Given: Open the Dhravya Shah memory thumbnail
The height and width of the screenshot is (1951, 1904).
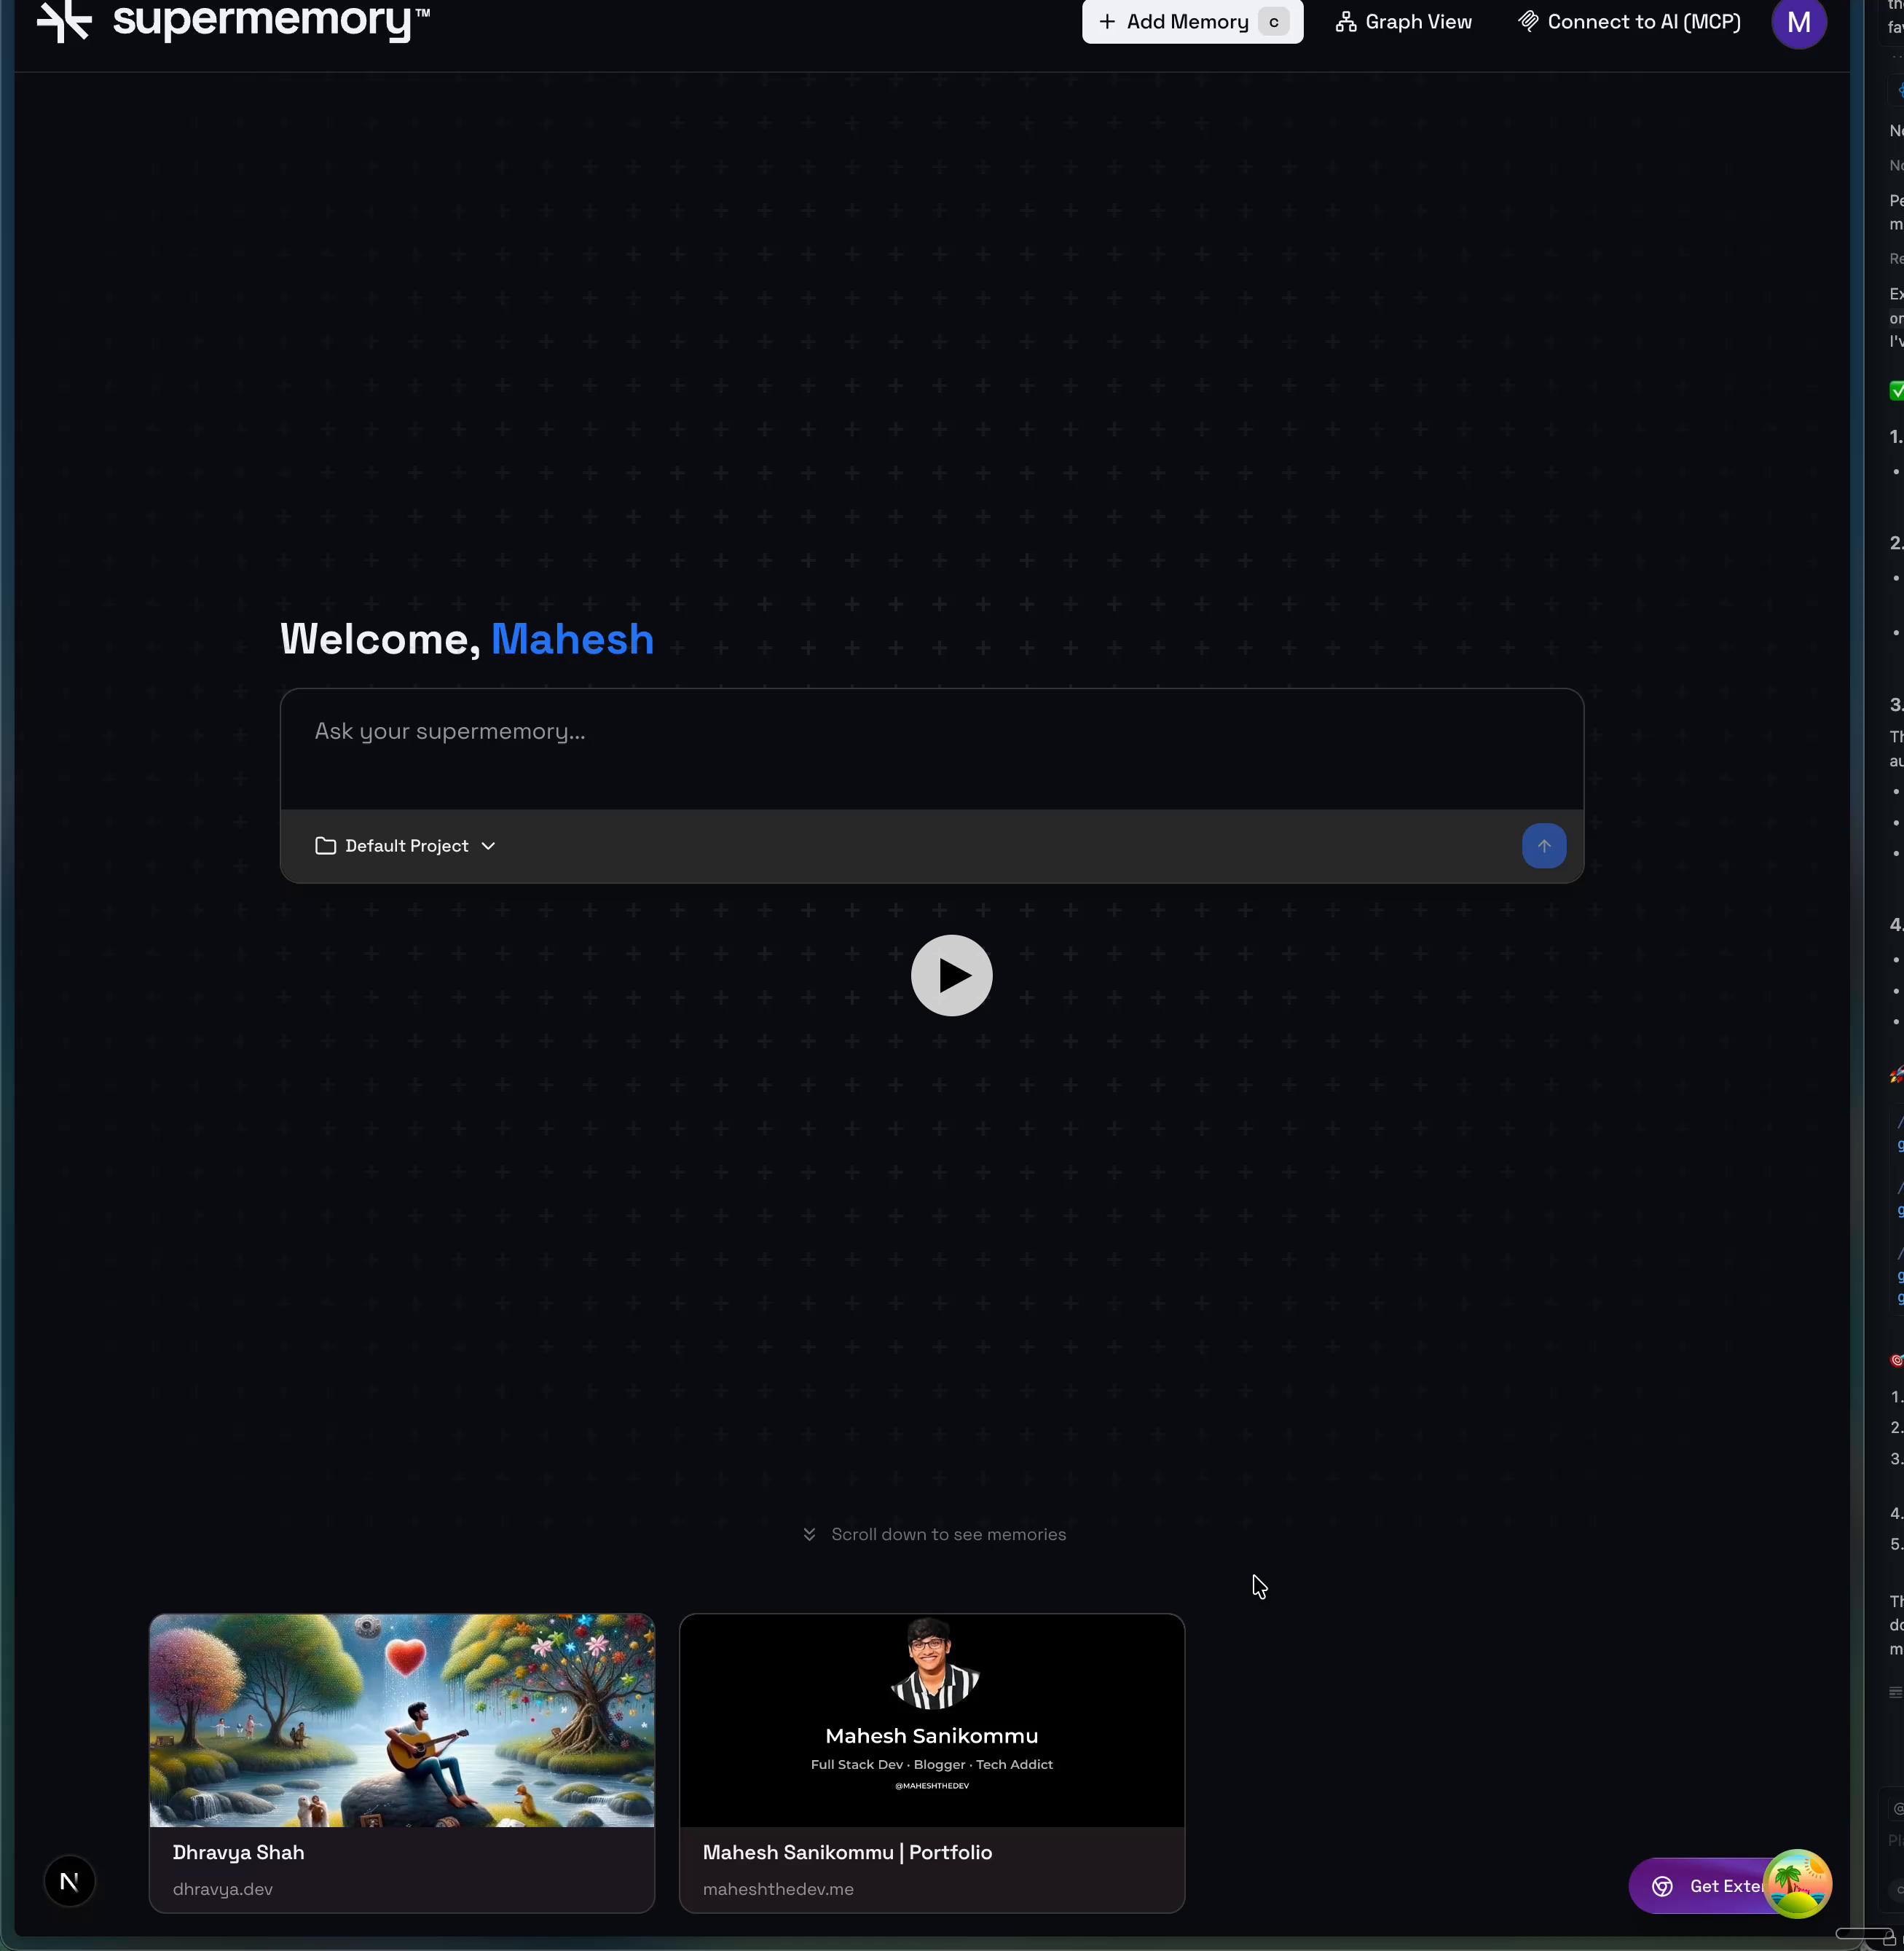Looking at the screenshot, I should (x=402, y=1720).
